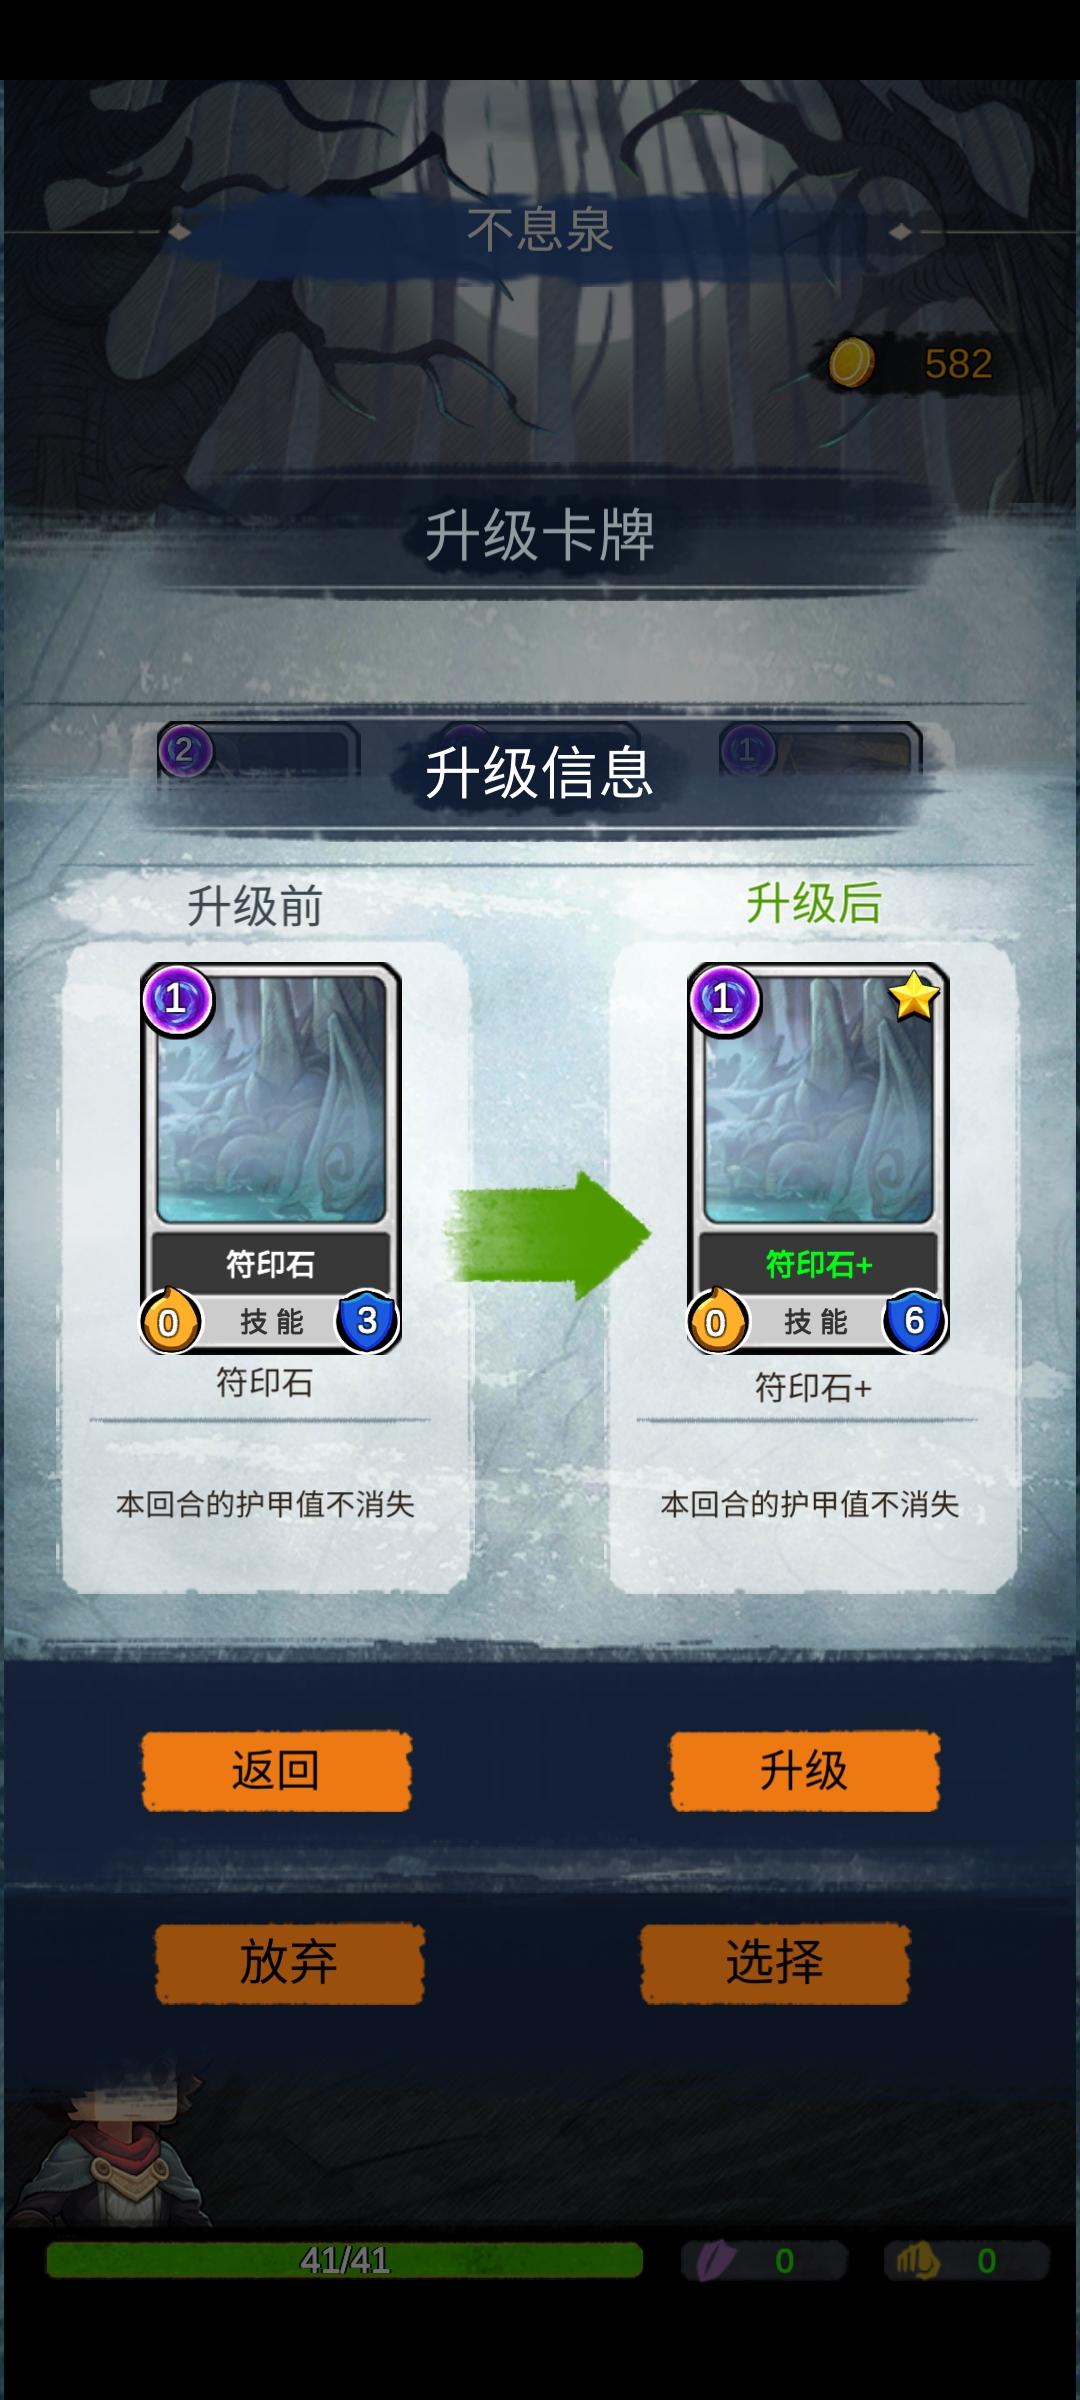Screen dimensions: 1080x2400
Task: Tap the 升级信息 header banner
Action: 540,773
